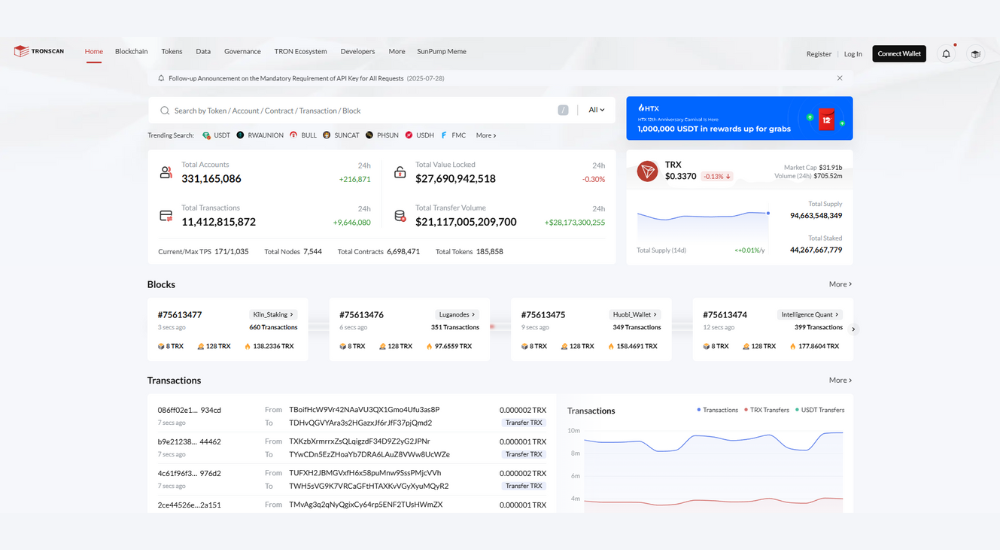
Task: Expand More trending searches
Action: pos(486,135)
